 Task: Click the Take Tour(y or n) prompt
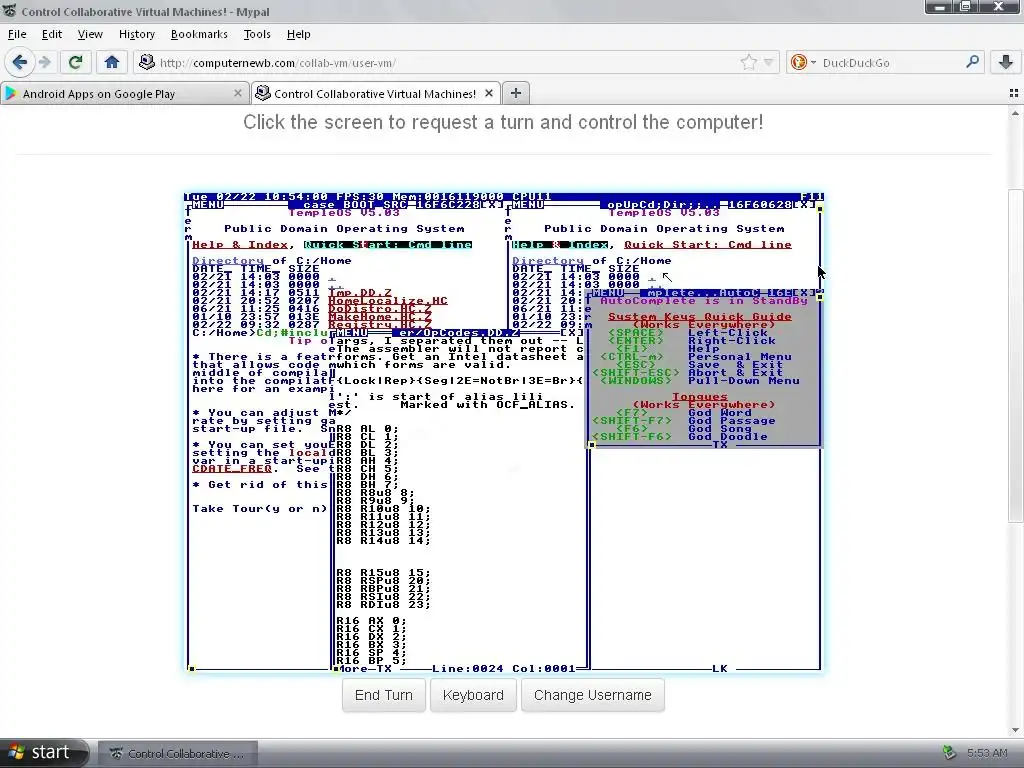click(x=259, y=509)
